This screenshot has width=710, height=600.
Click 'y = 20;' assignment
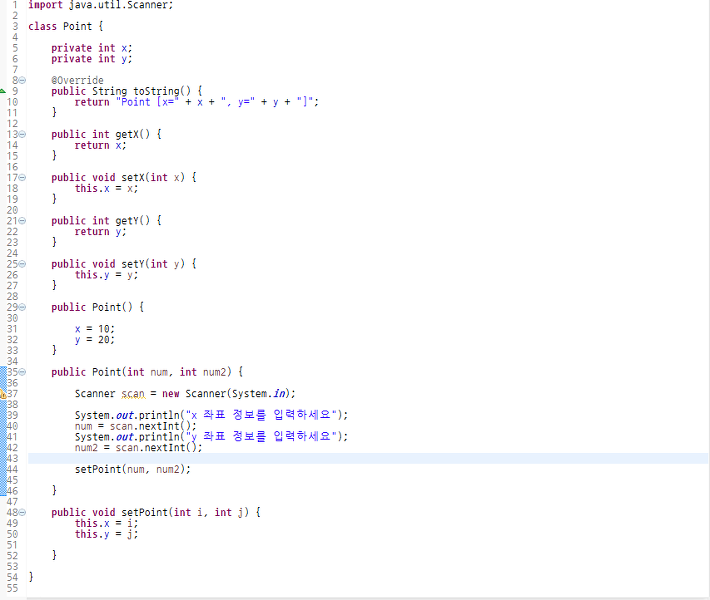click(x=95, y=340)
